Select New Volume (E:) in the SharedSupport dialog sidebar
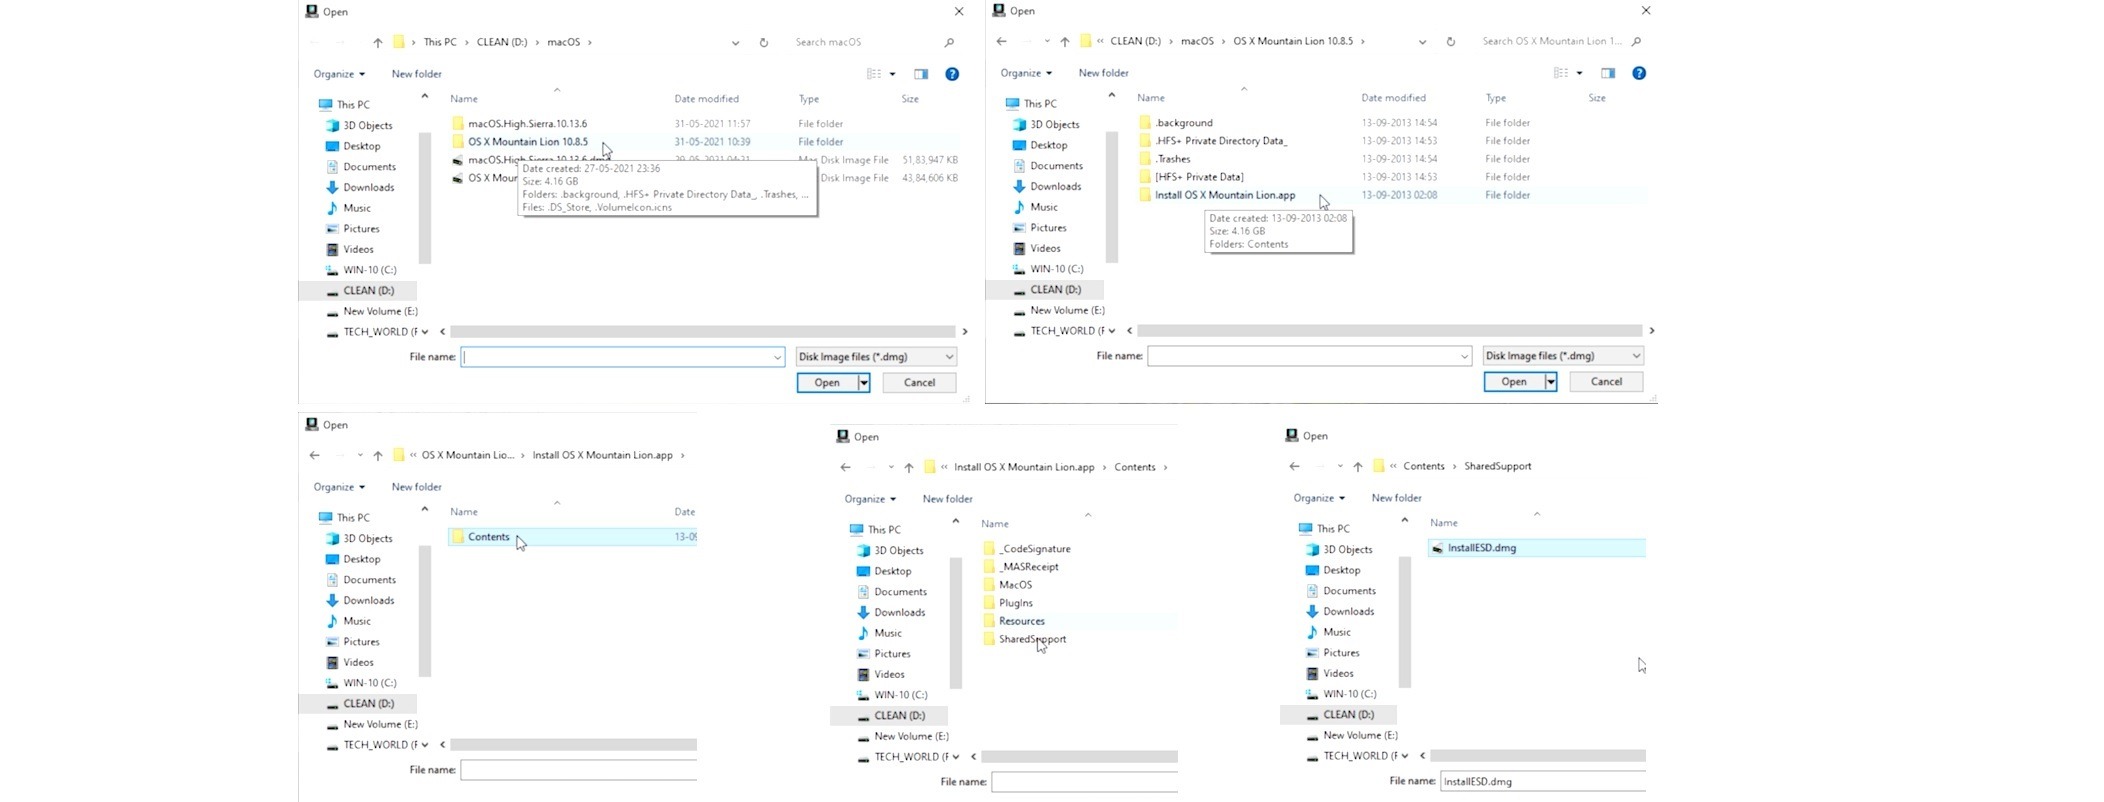The height and width of the screenshot is (802, 2104). tap(1360, 735)
